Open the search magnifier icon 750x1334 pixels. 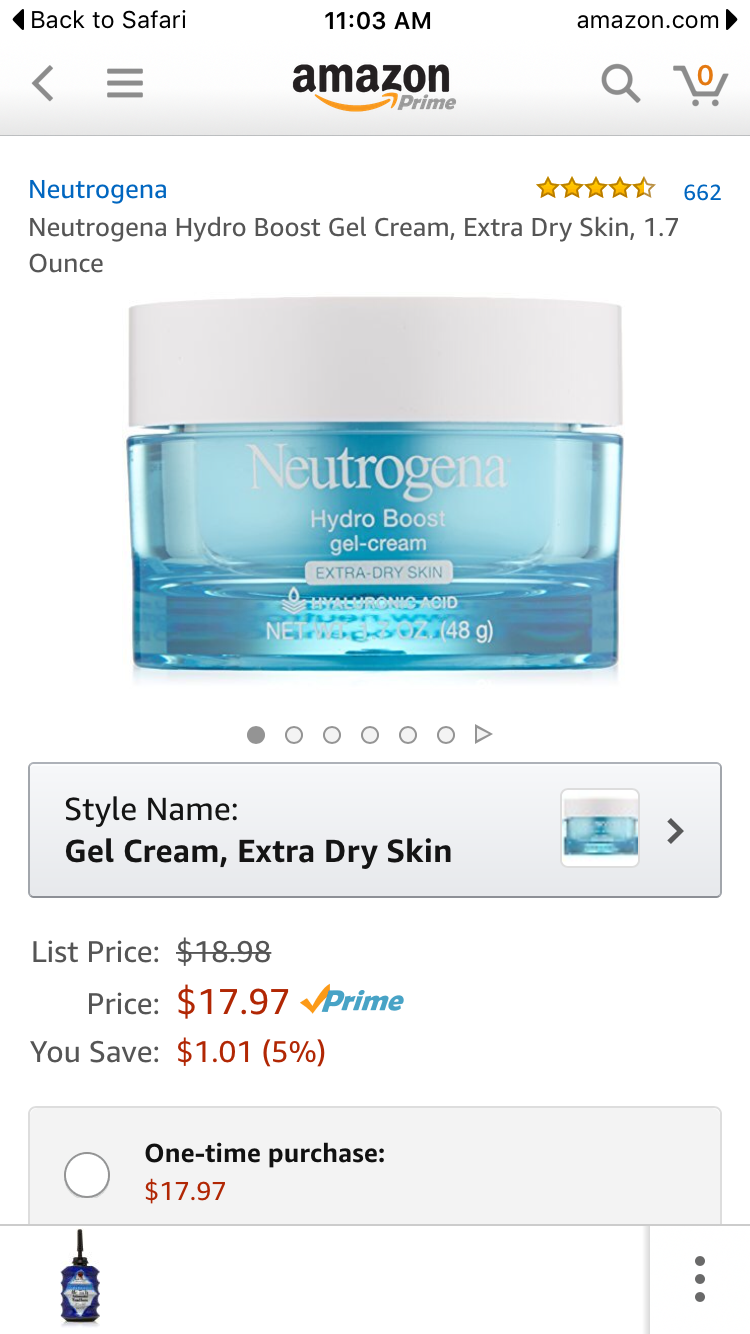pos(620,84)
